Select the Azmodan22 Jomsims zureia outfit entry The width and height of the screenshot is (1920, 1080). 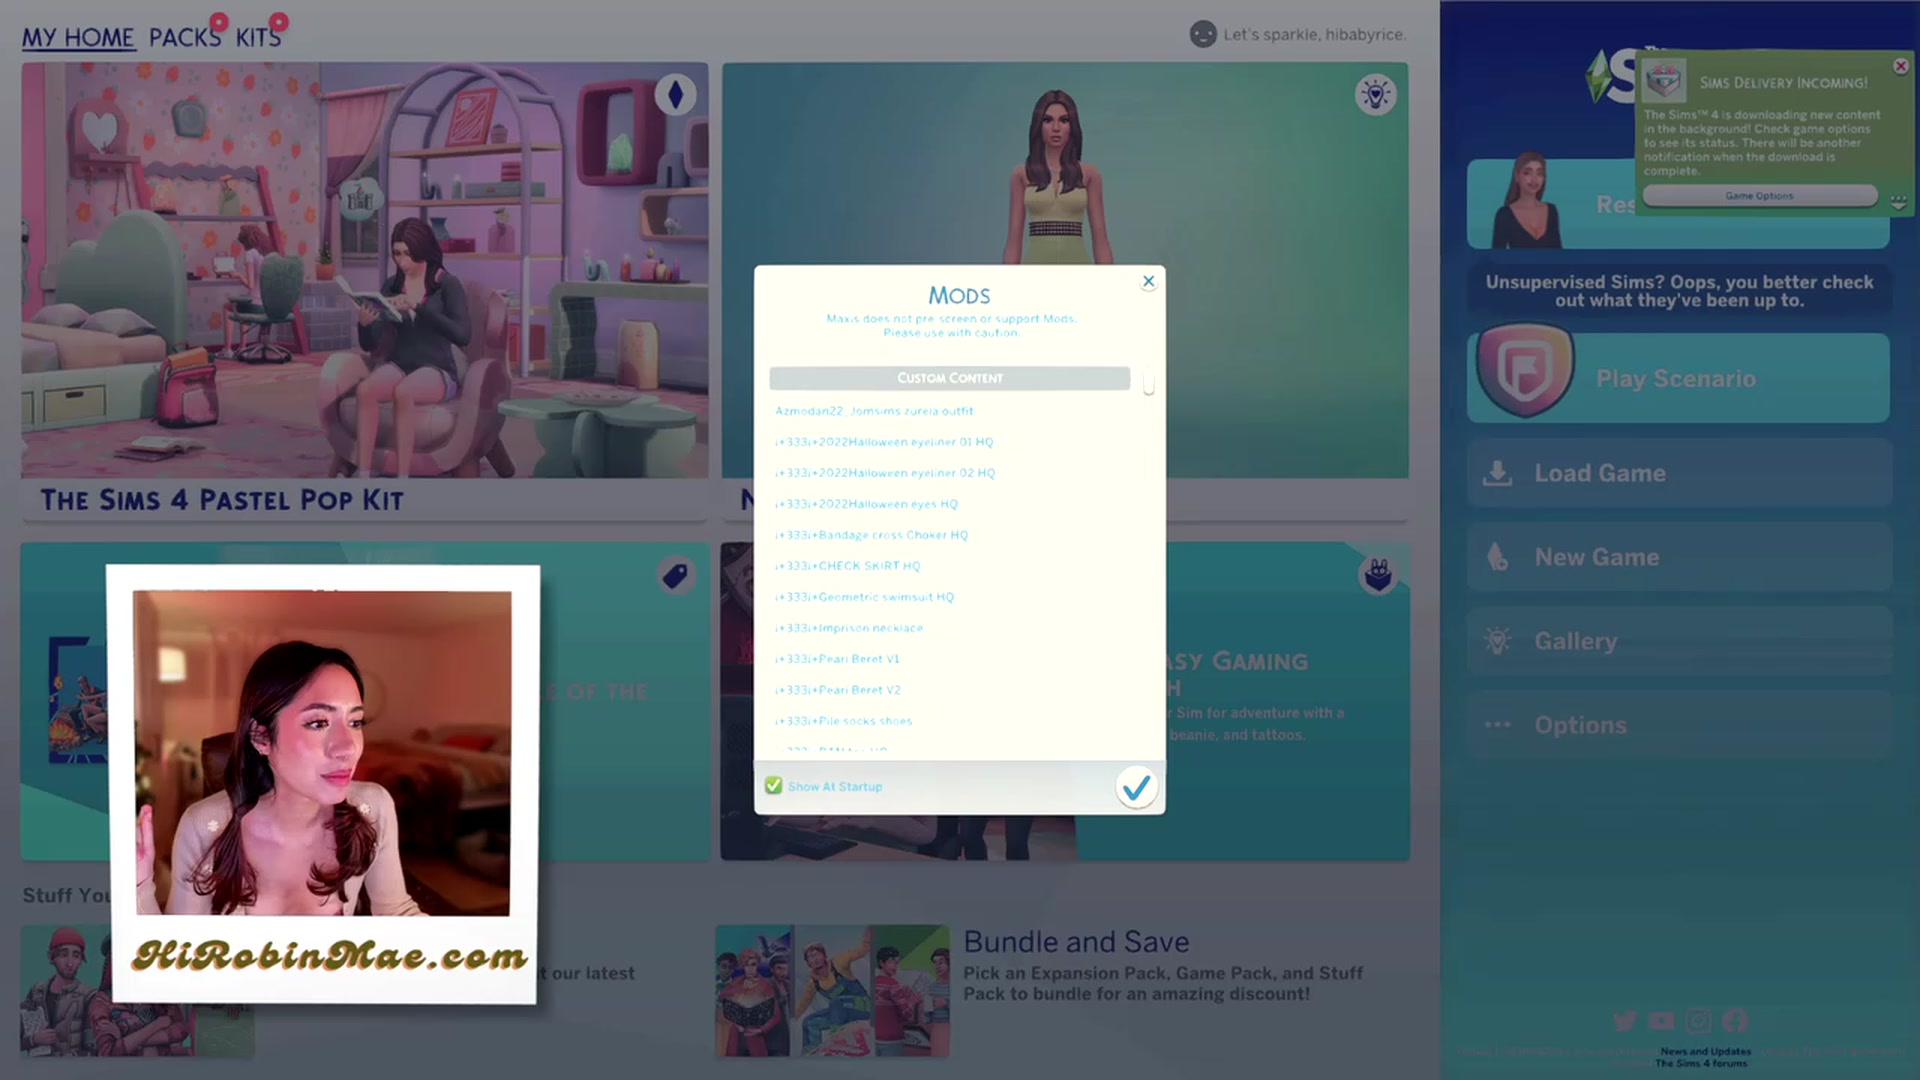coord(874,411)
